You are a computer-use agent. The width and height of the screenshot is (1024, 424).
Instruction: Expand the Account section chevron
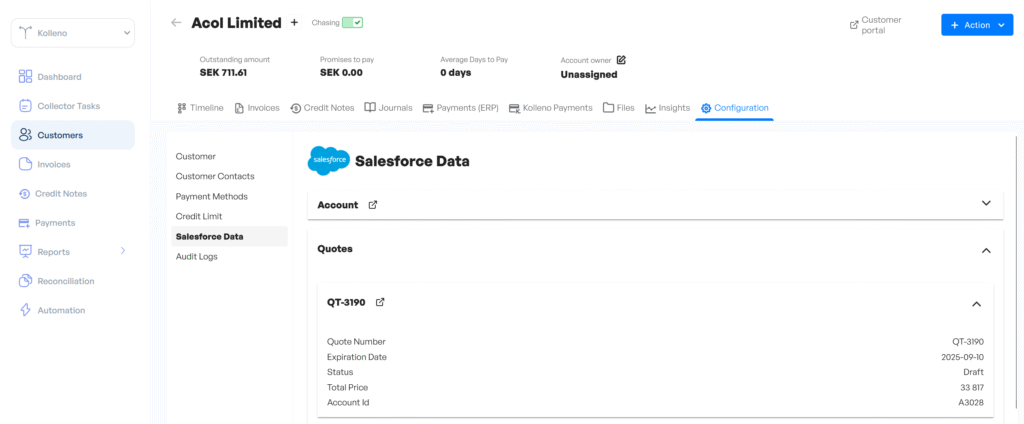986,203
